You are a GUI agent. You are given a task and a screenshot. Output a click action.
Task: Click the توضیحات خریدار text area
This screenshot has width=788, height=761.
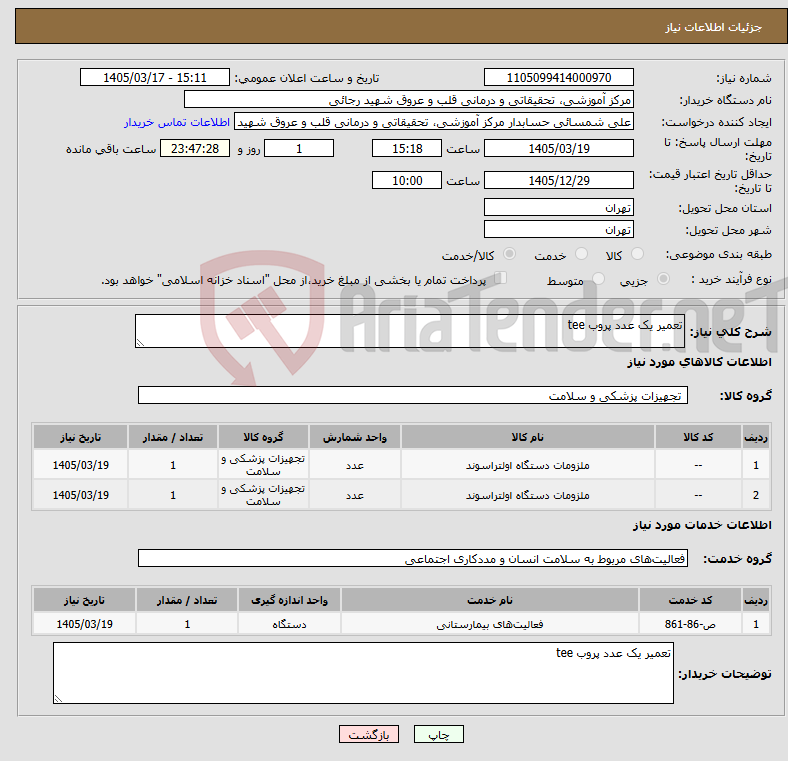pyautogui.click(x=363, y=673)
